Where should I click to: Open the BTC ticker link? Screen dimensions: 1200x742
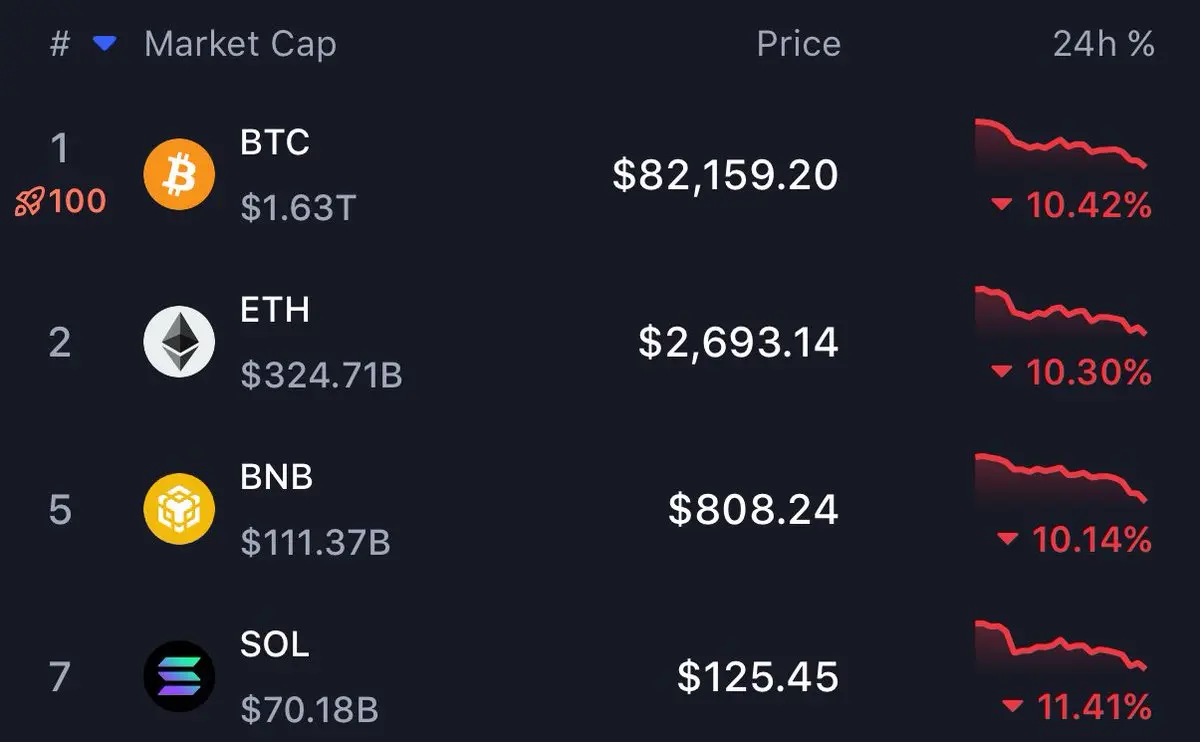click(275, 143)
